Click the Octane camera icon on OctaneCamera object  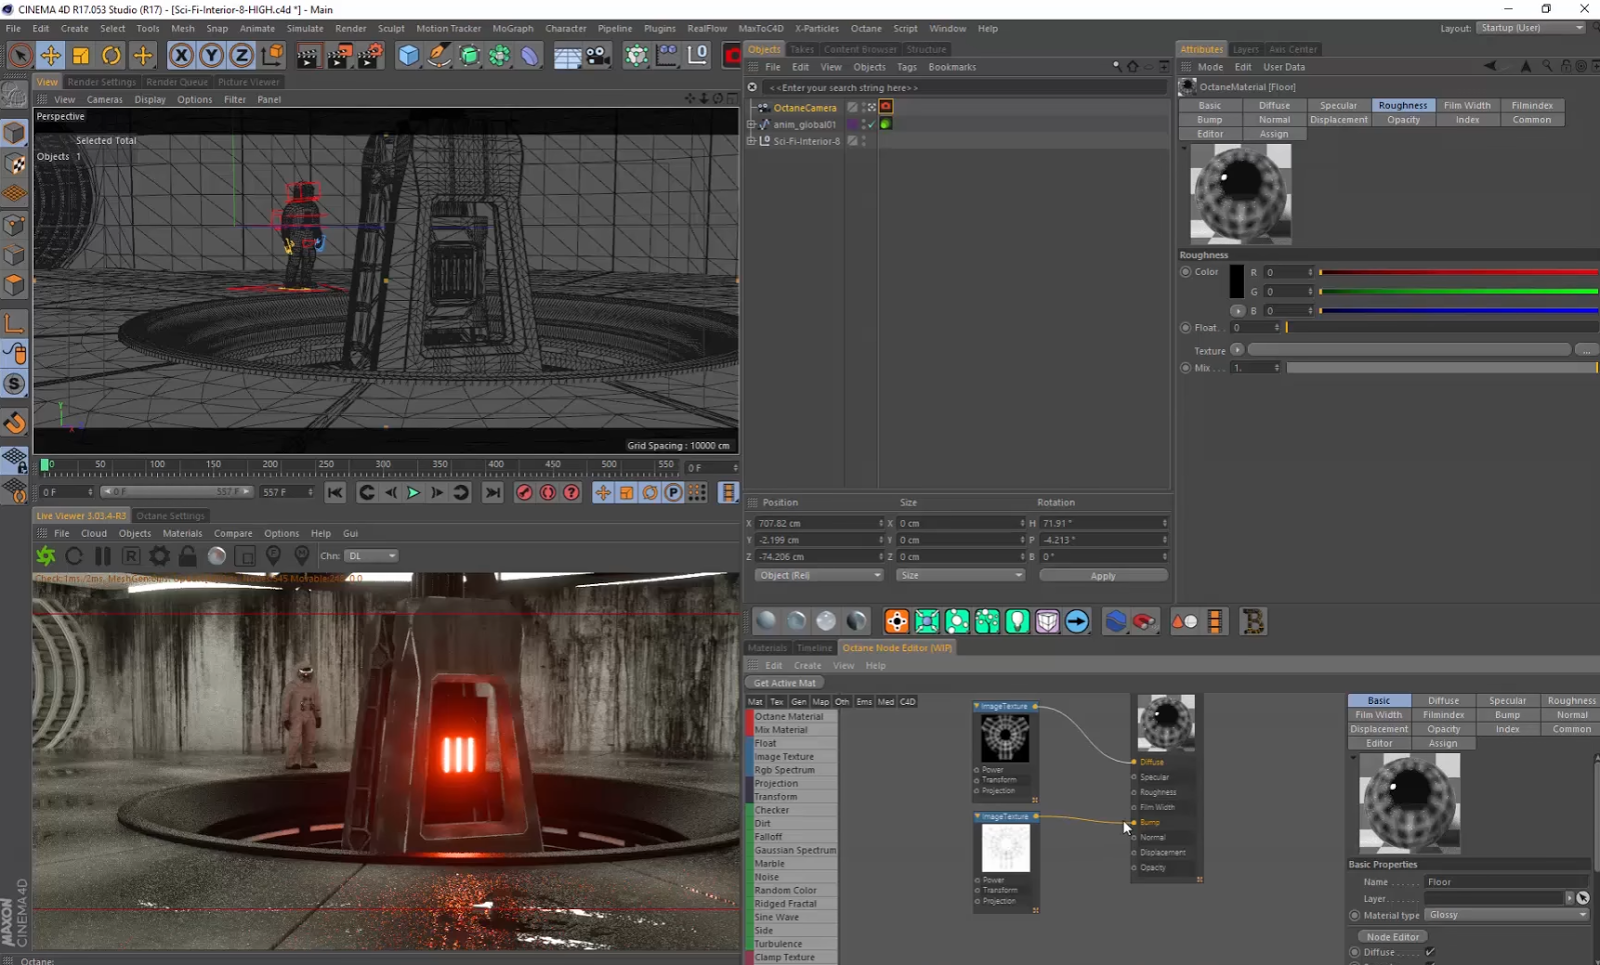point(885,107)
